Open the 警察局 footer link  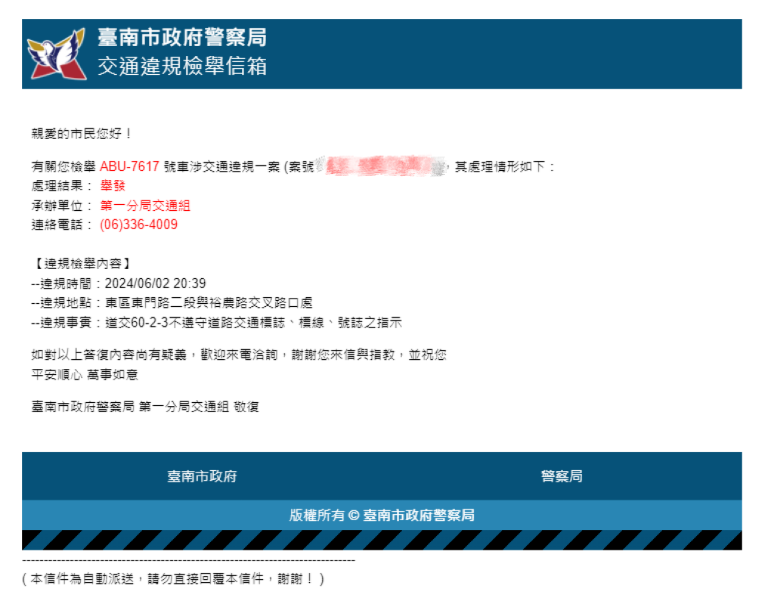[562, 476]
